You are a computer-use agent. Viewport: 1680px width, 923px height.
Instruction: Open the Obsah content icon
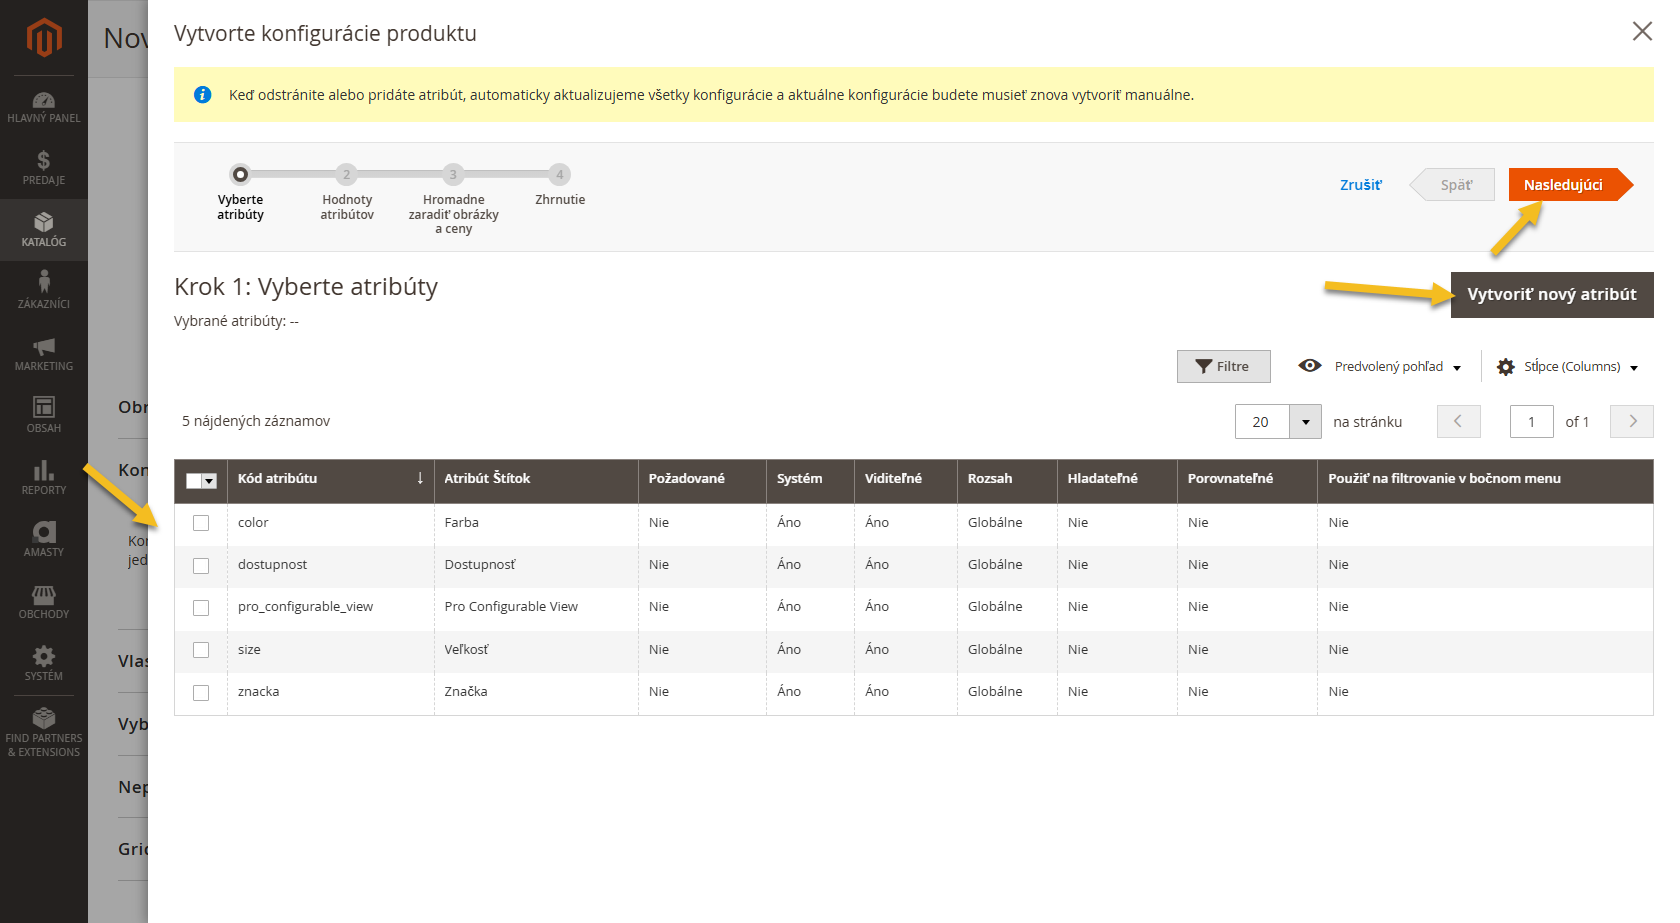43,408
